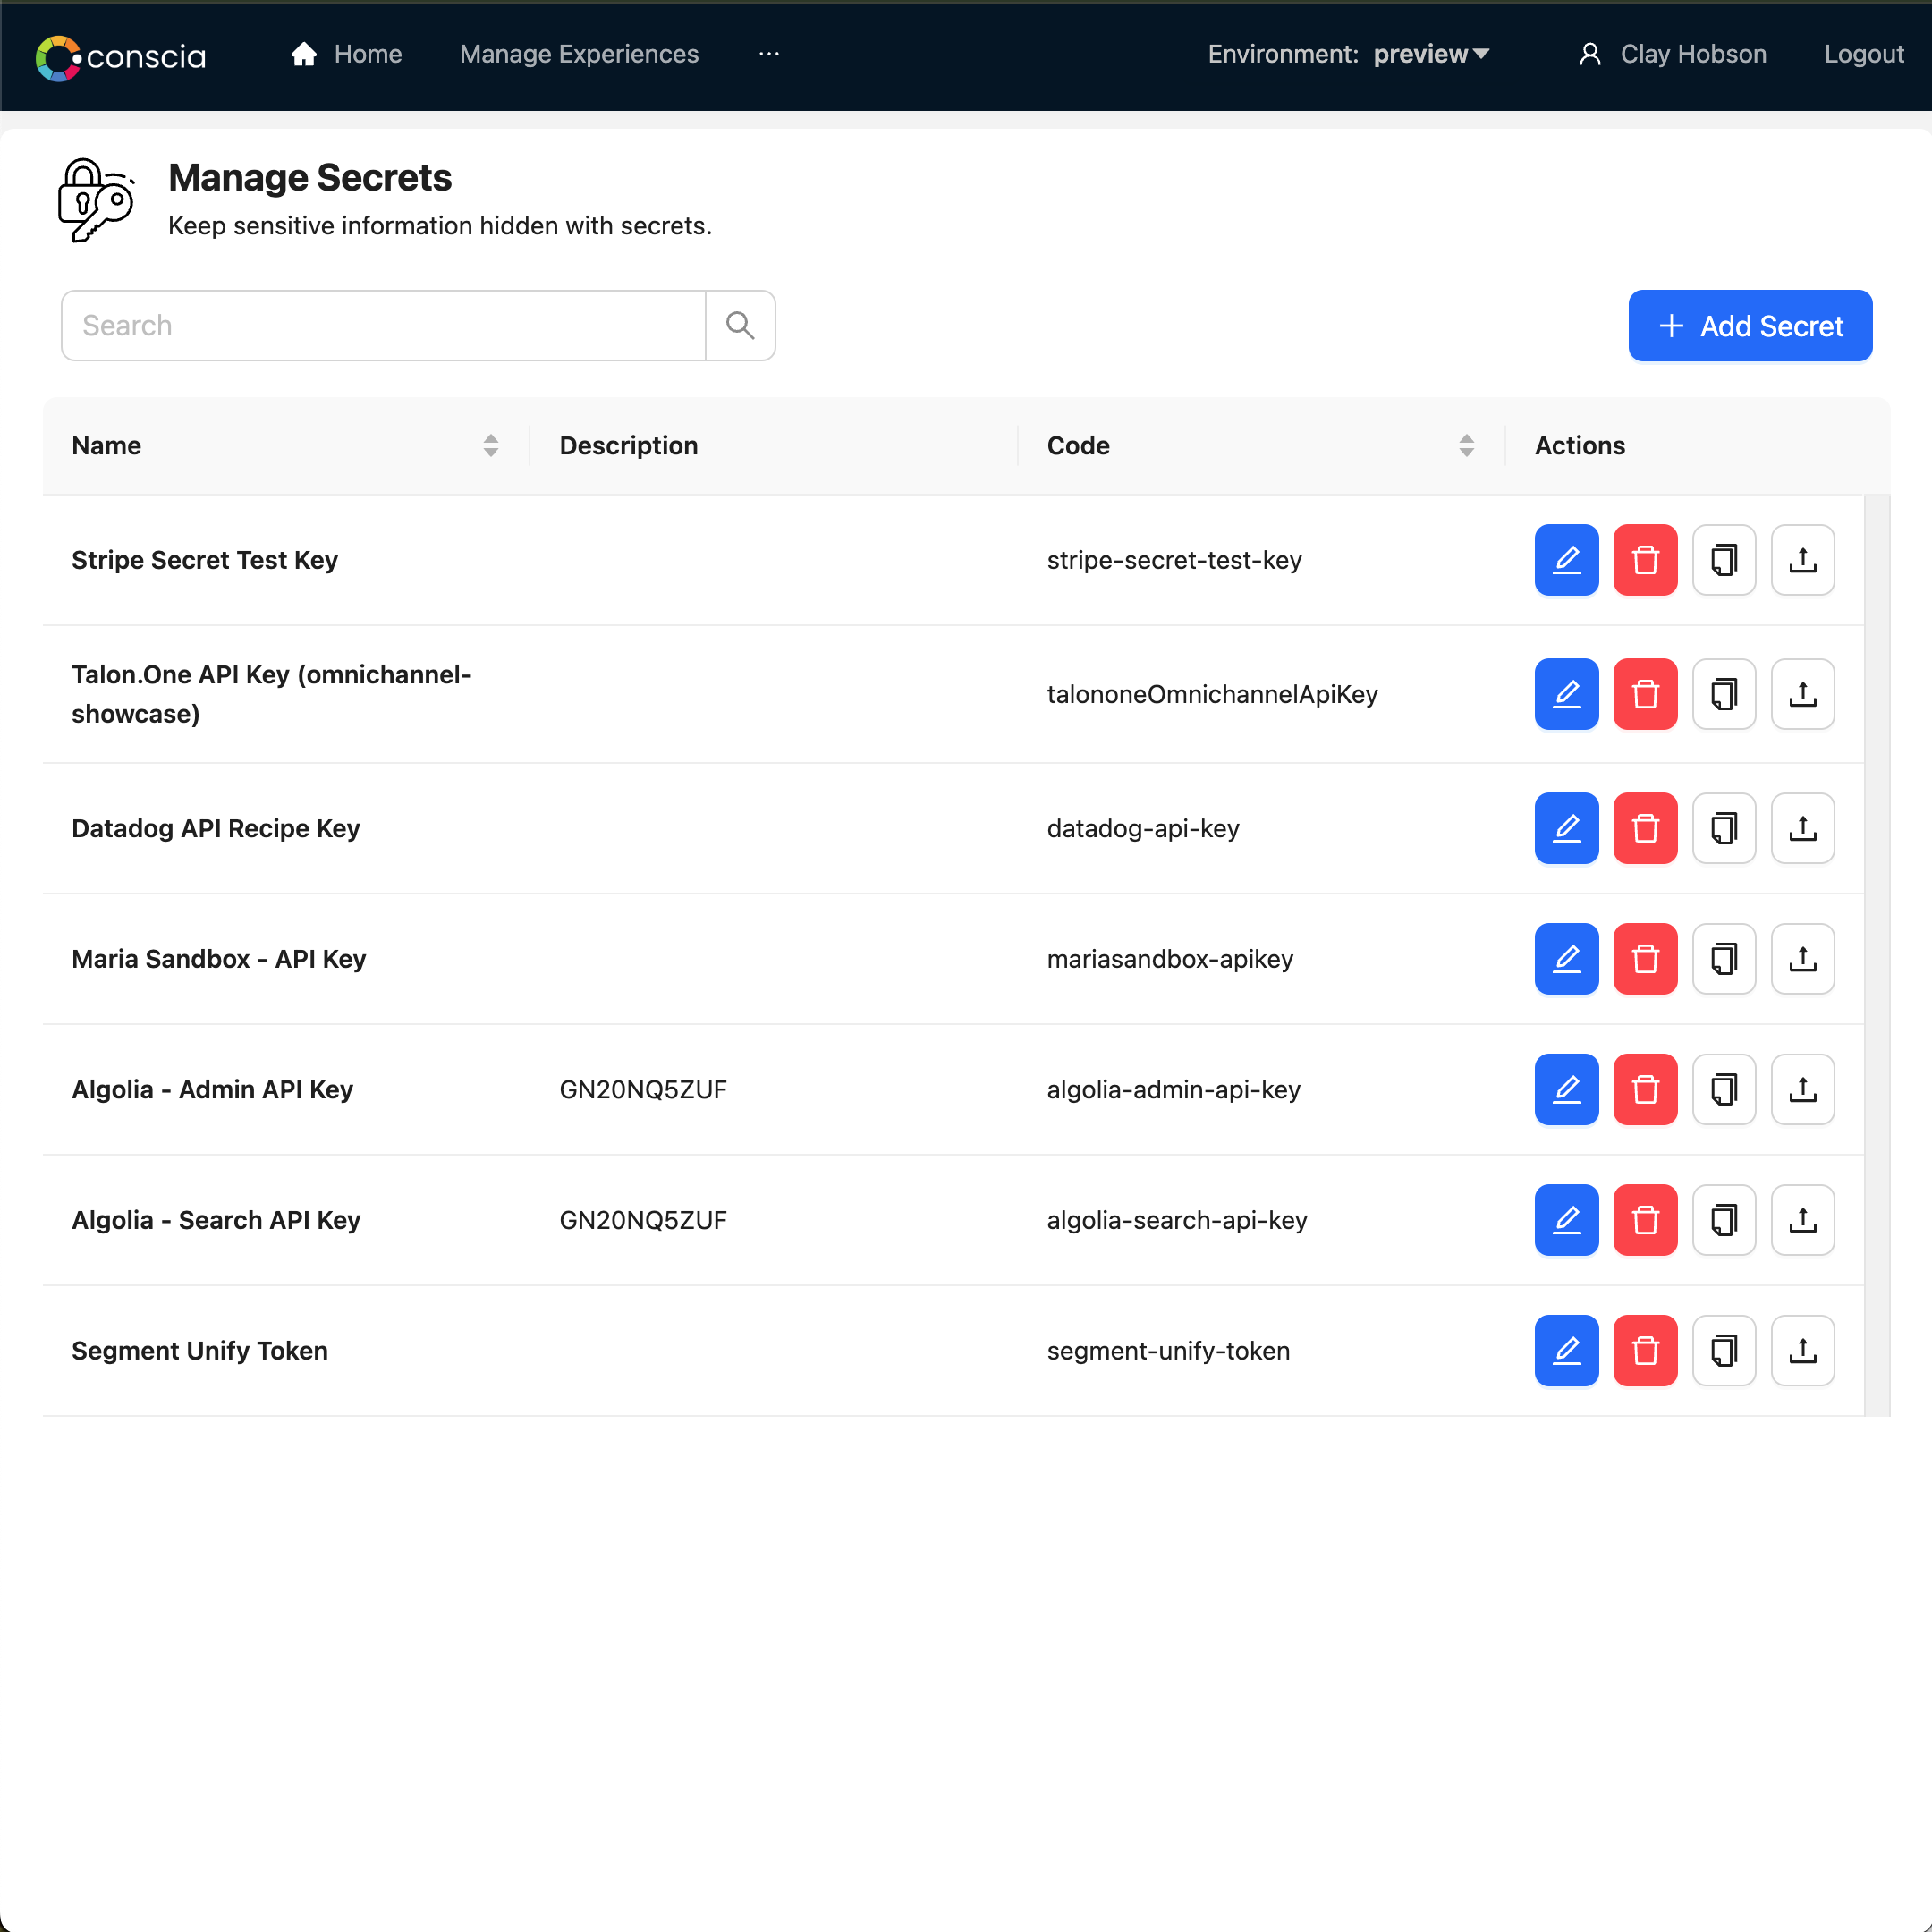The width and height of the screenshot is (1932, 1932).
Task: Edit the Segment Unify Token secret
Action: coord(1566,1350)
